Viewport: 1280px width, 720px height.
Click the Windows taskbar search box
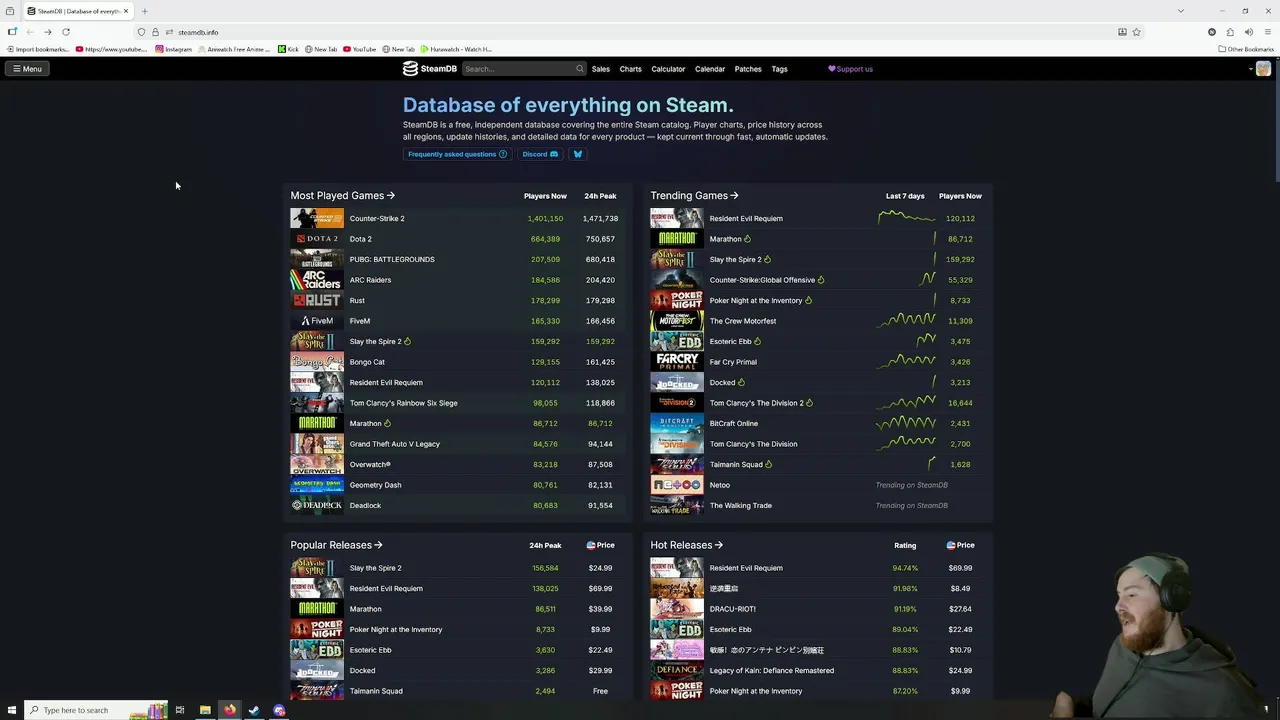95,710
